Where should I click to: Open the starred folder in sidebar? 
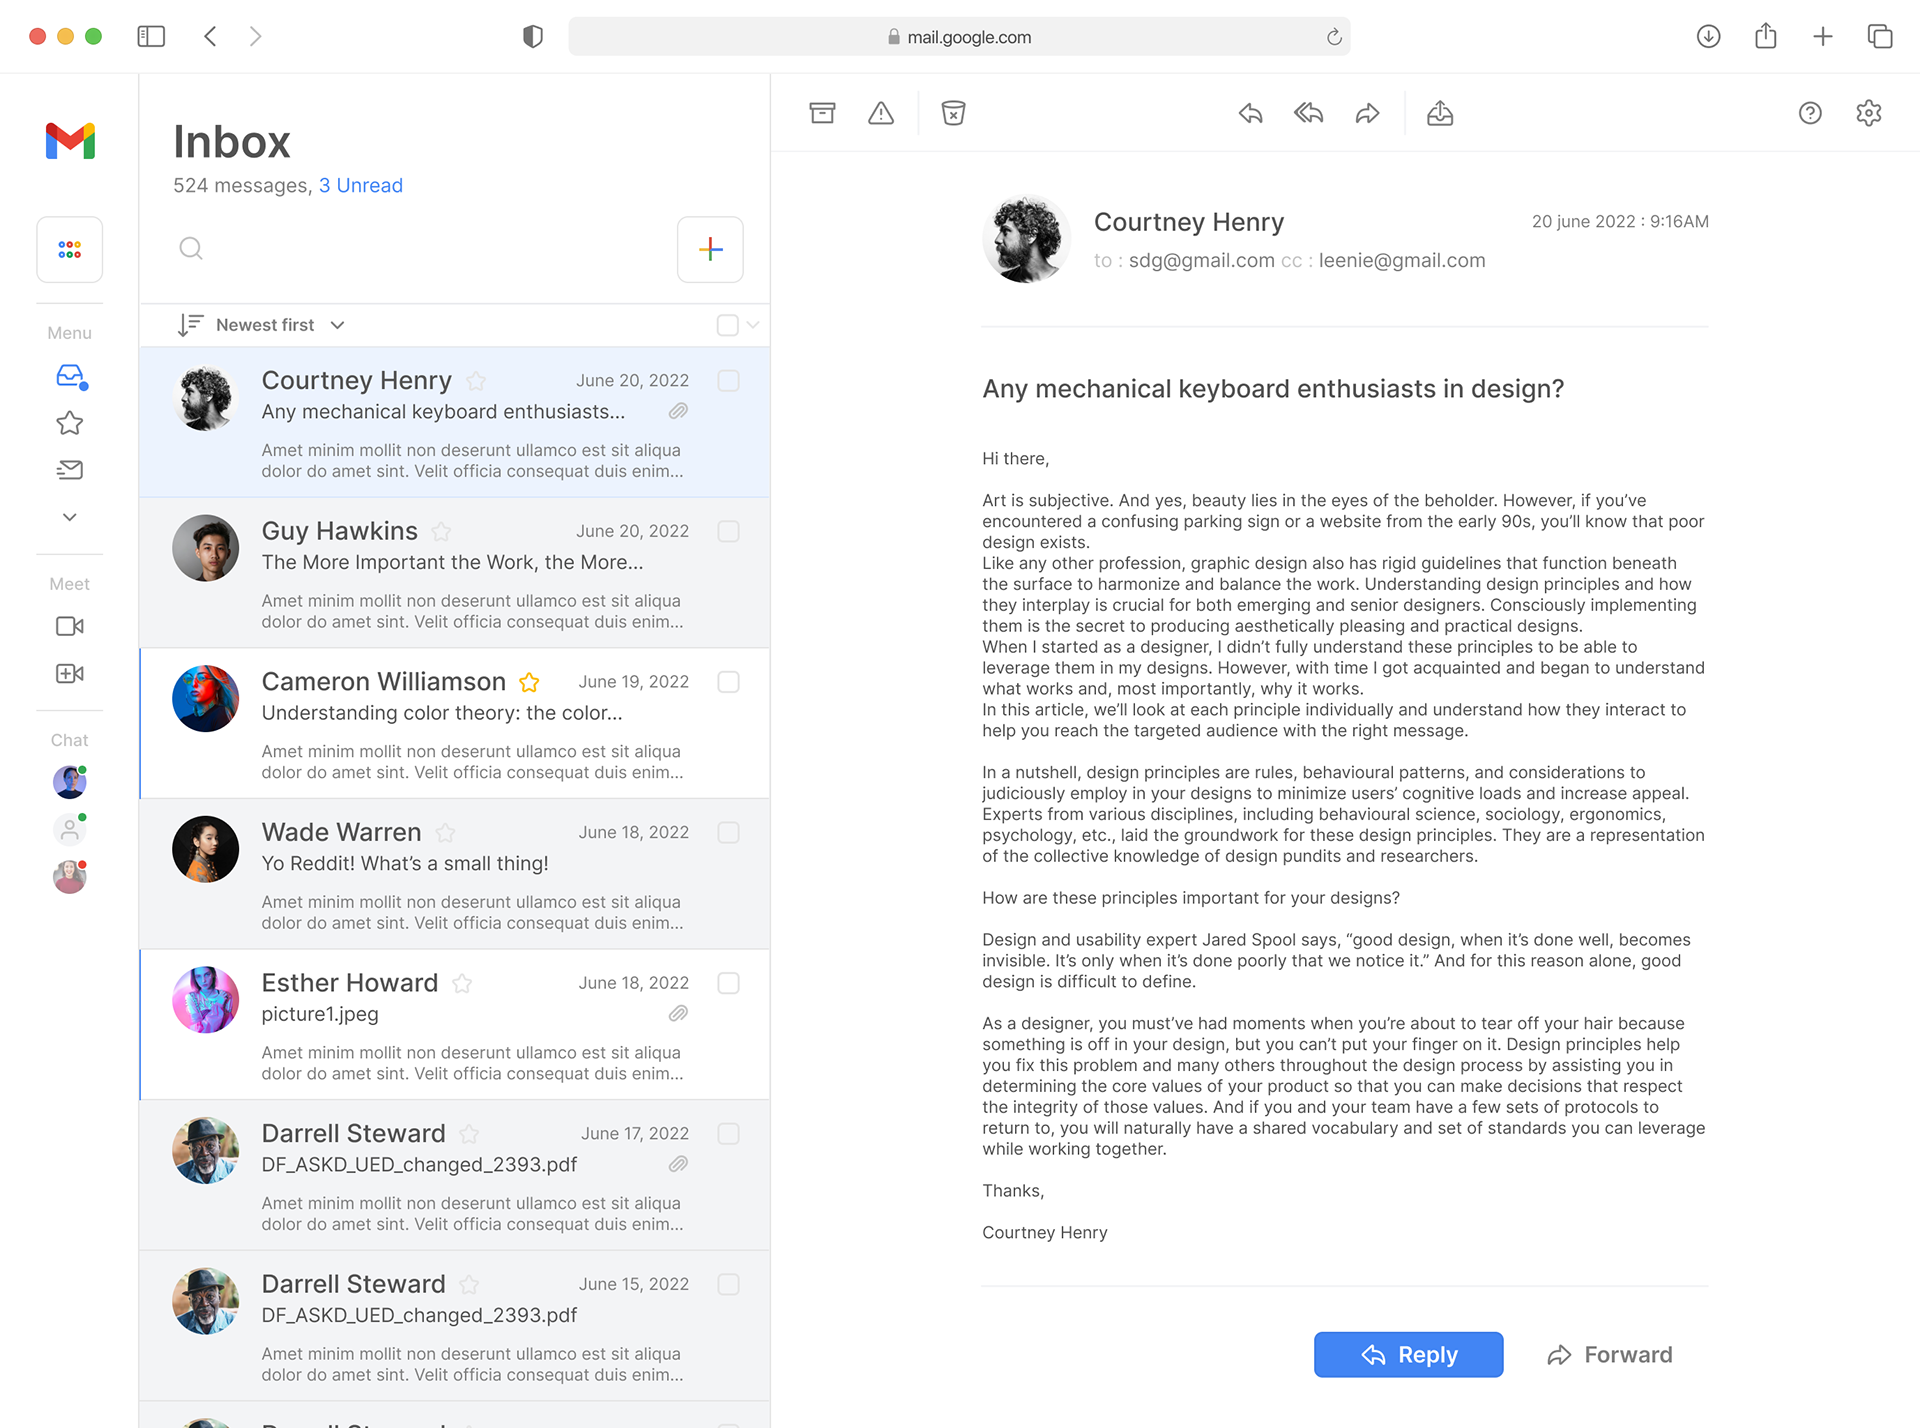point(69,423)
